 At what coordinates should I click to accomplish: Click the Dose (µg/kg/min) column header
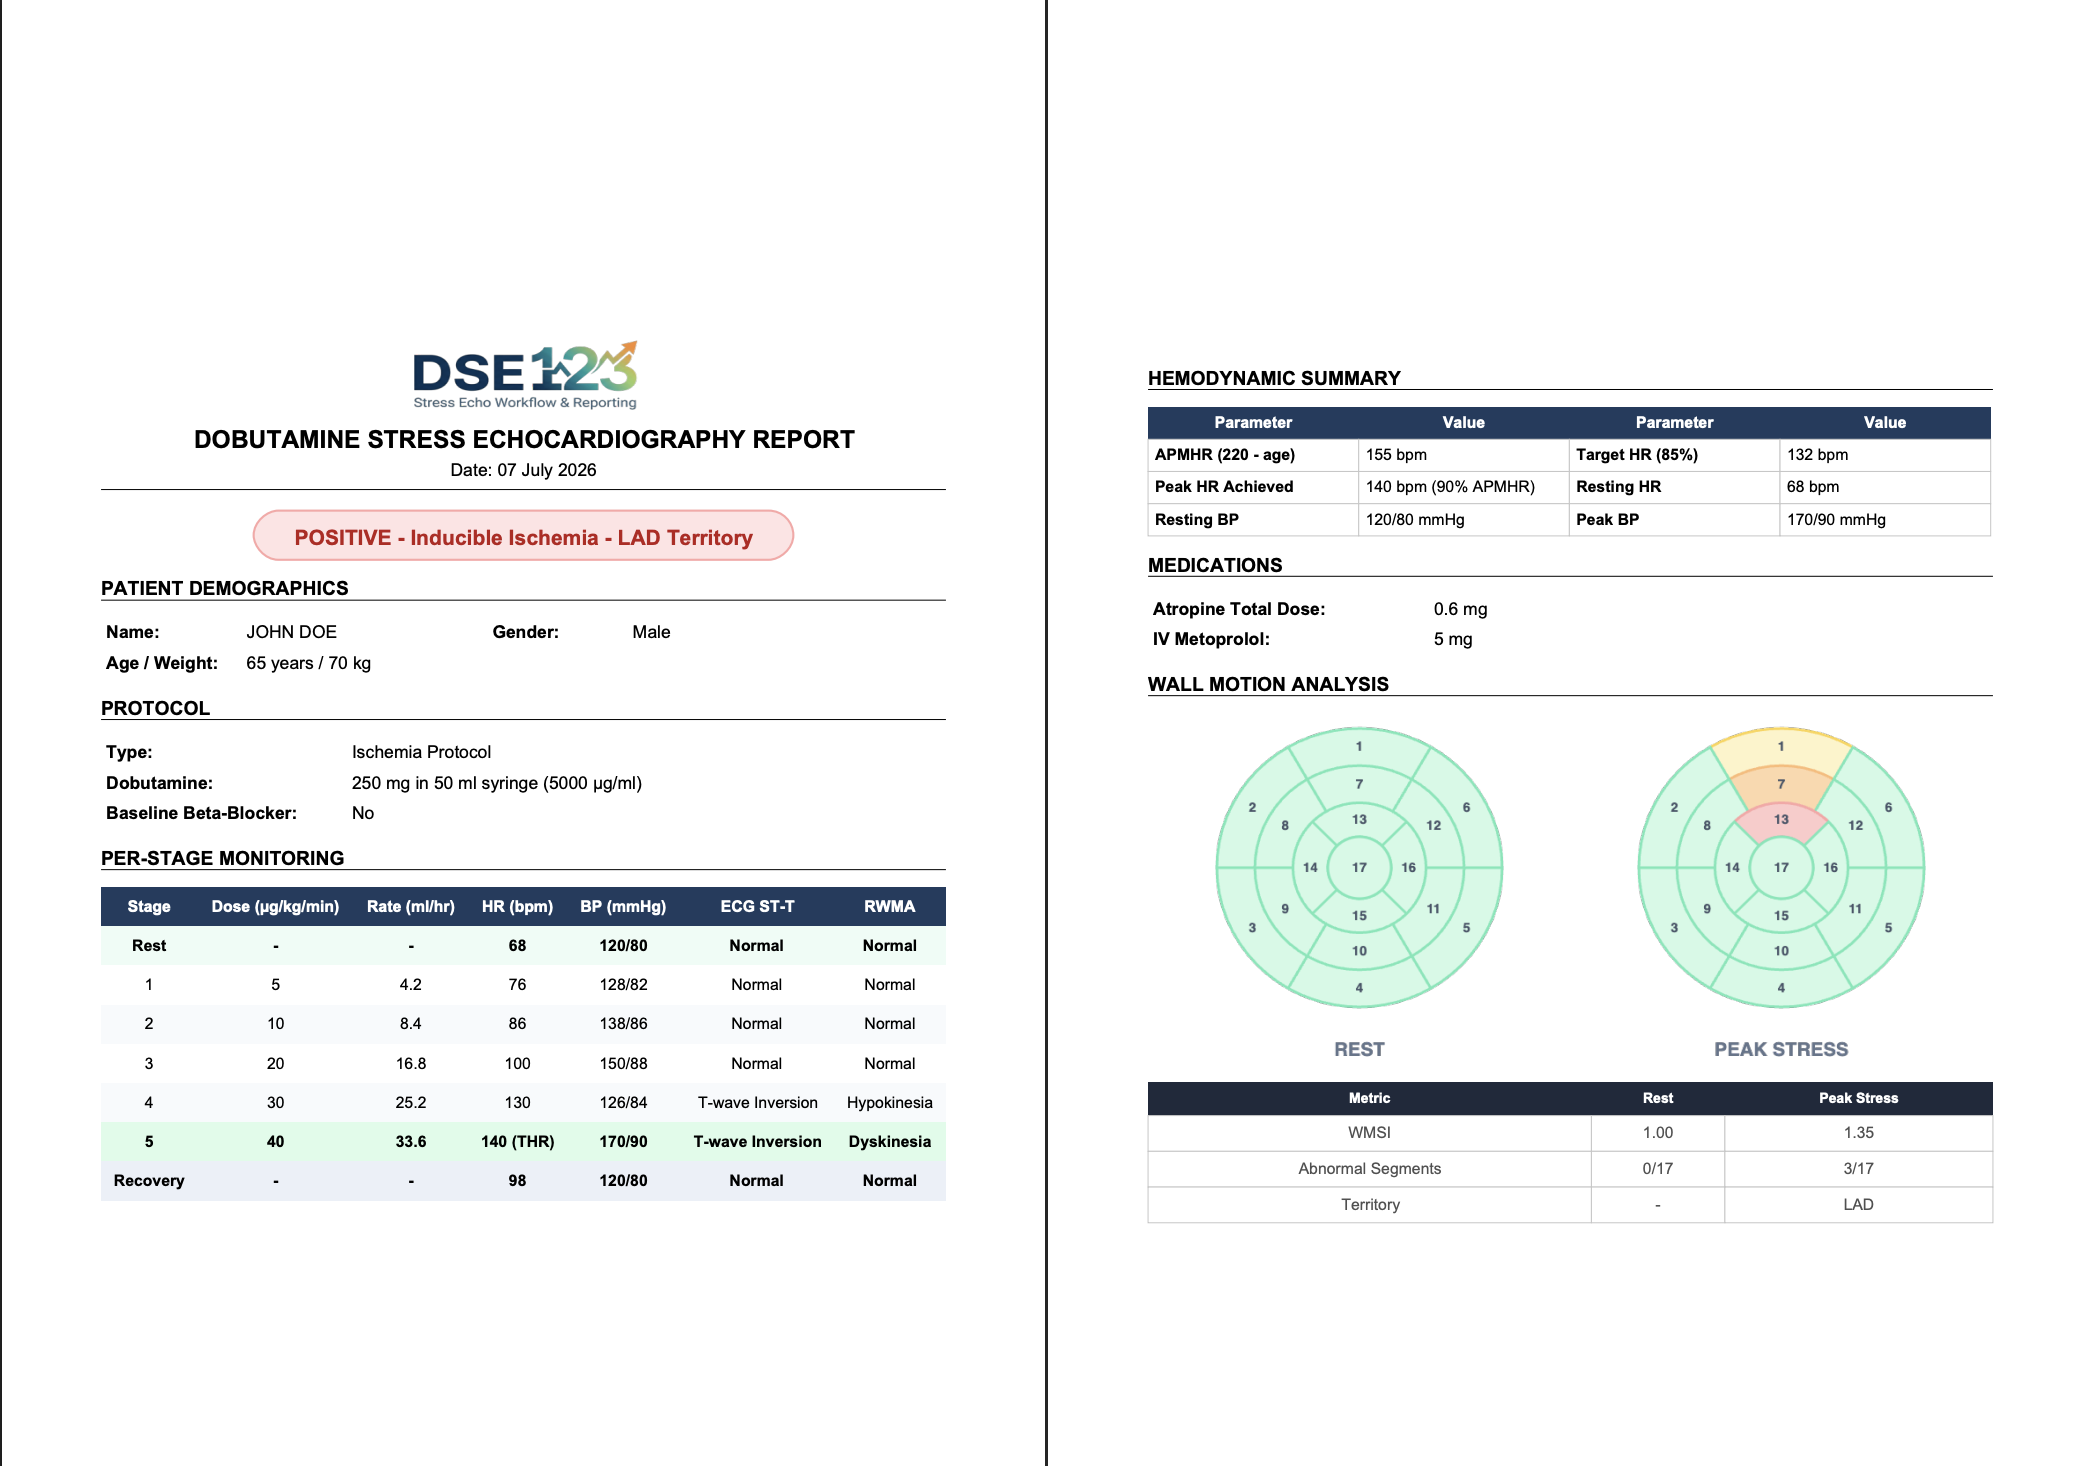click(x=275, y=906)
